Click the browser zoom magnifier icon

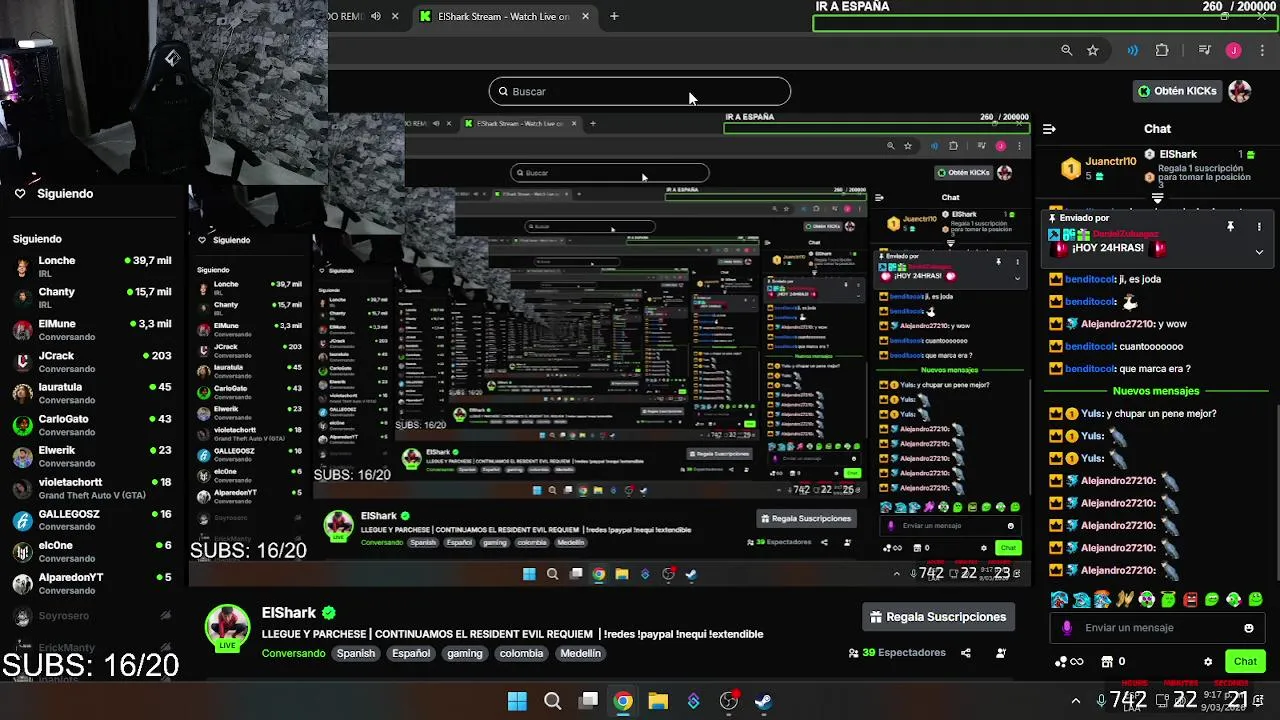[1067, 50]
